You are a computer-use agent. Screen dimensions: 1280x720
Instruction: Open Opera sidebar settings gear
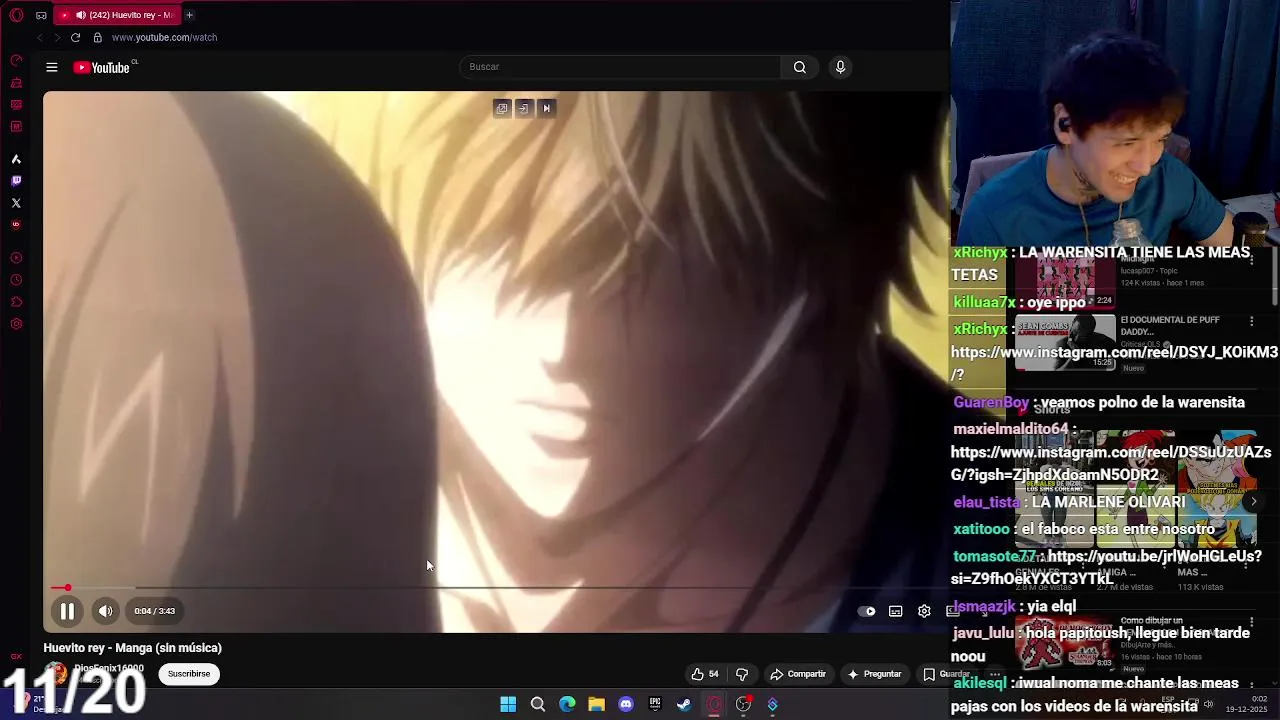pyautogui.click(x=16, y=324)
